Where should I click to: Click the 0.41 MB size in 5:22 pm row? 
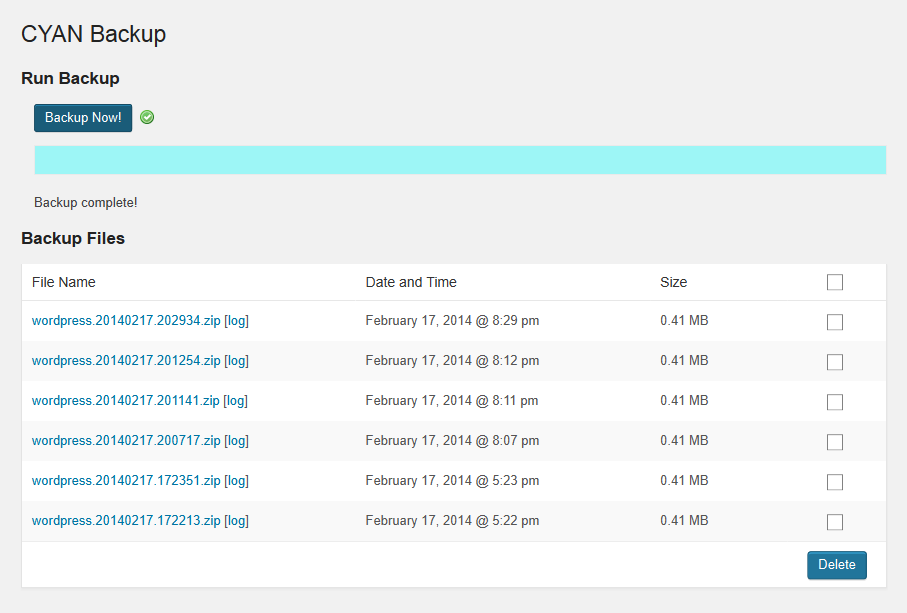pyautogui.click(x=684, y=520)
